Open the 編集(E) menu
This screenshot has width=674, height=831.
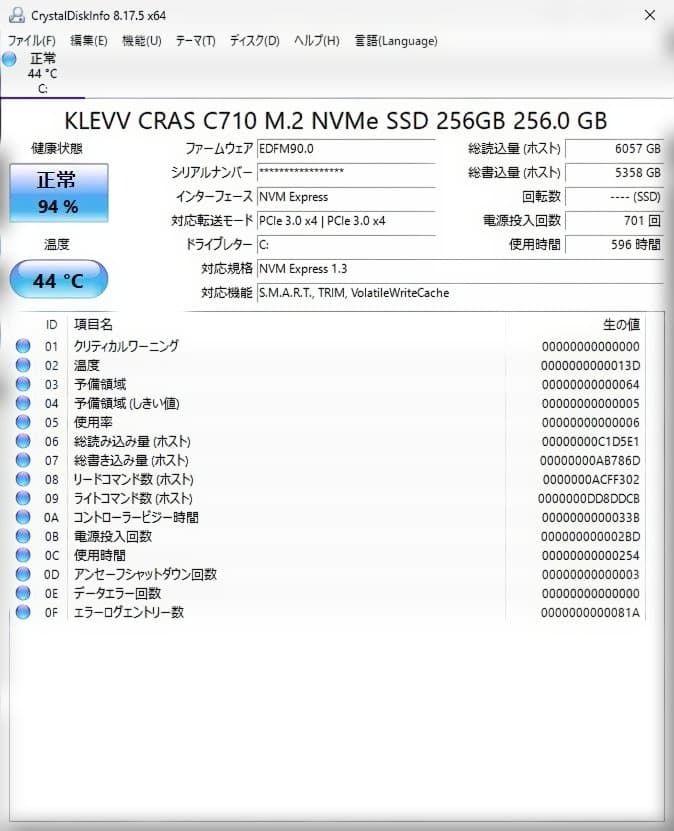(x=88, y=41)
